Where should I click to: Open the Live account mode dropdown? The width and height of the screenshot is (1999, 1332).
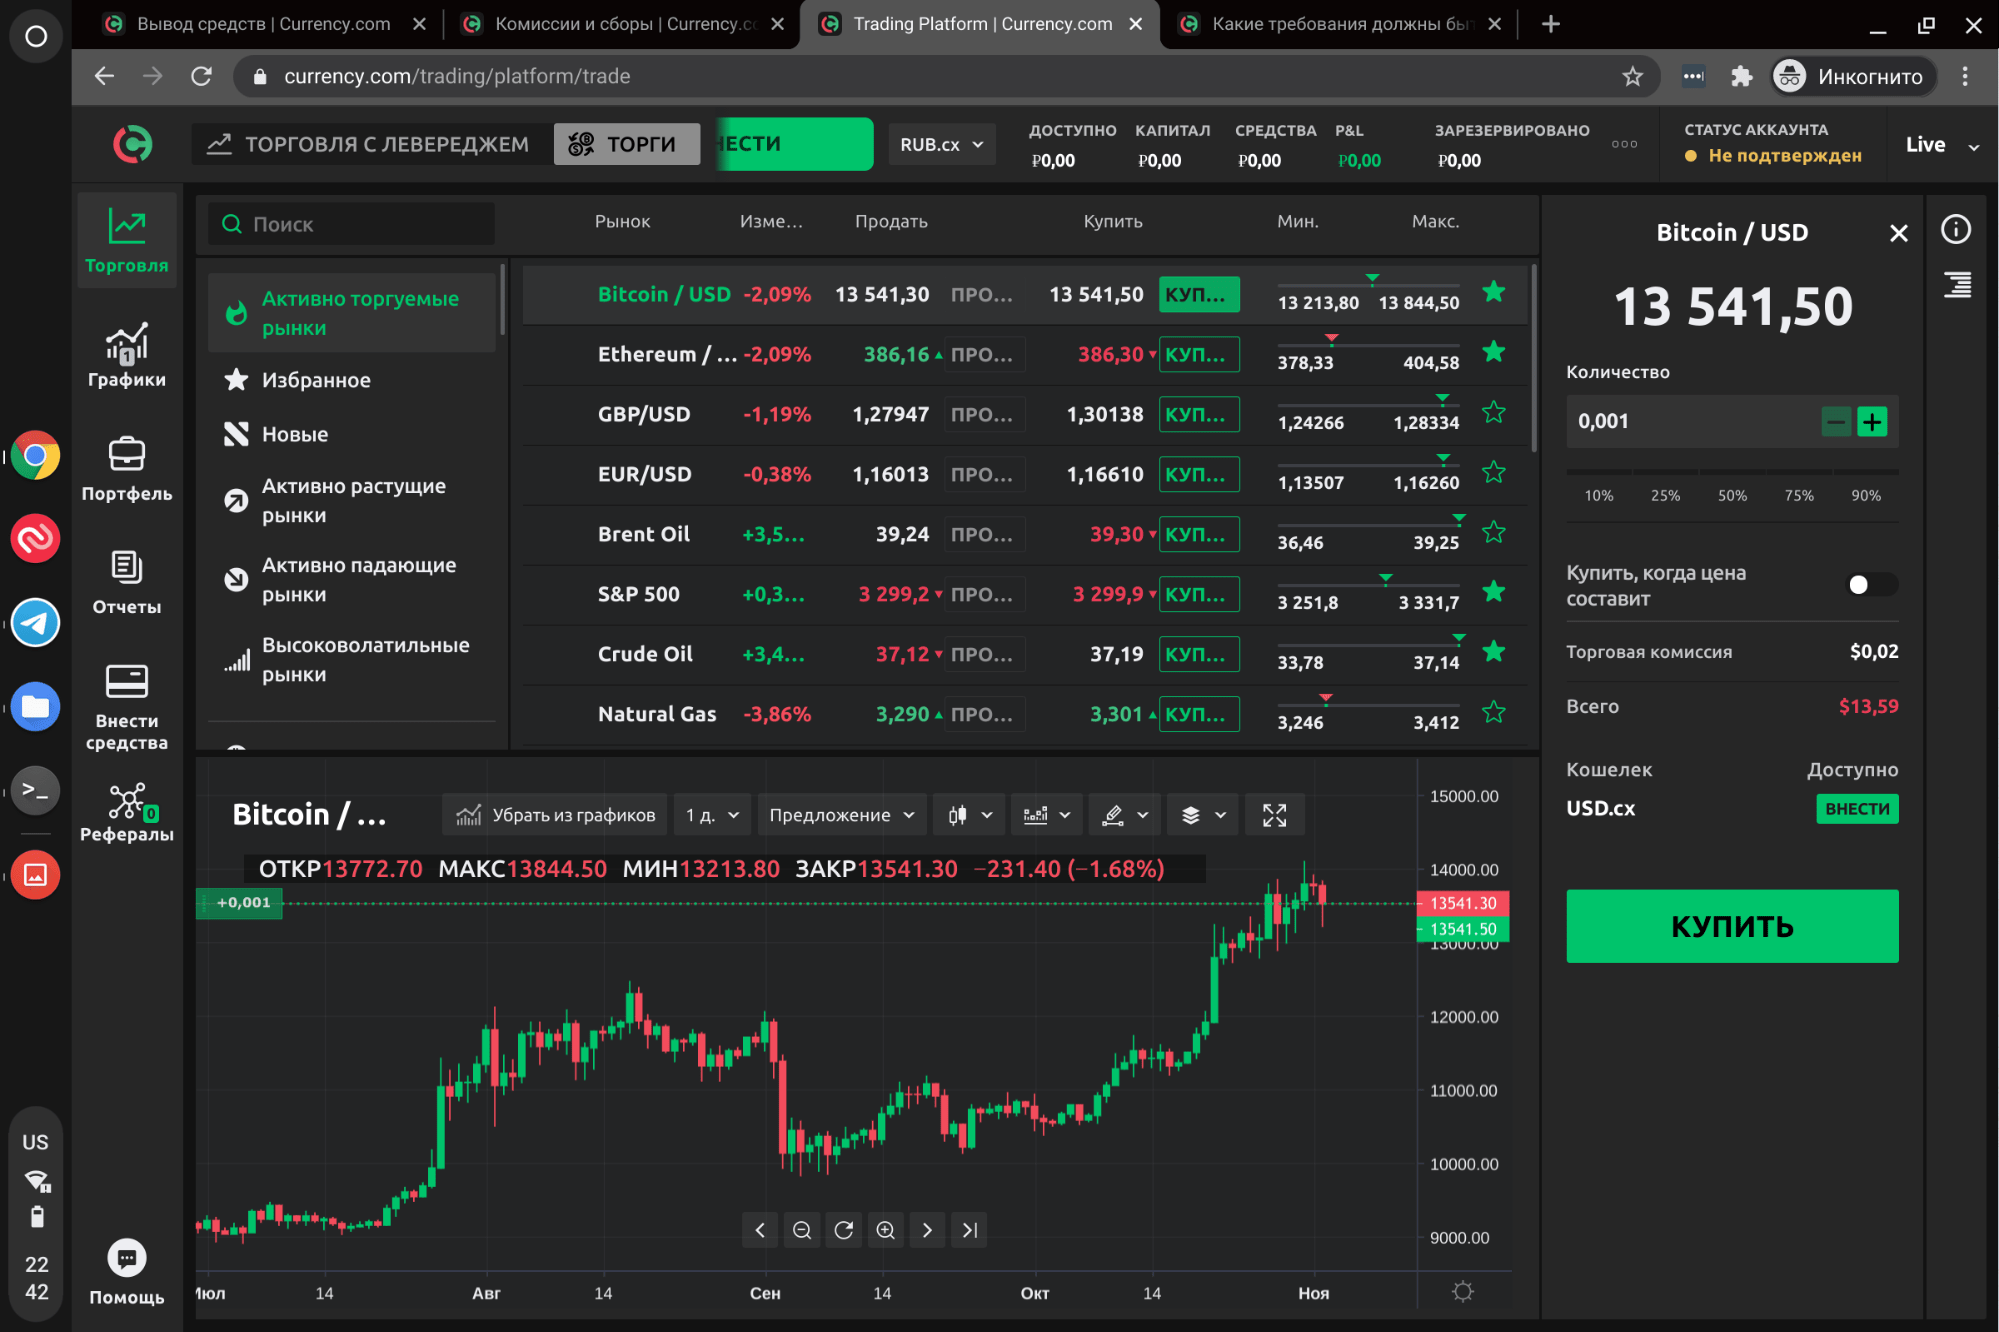[1942, 145]
